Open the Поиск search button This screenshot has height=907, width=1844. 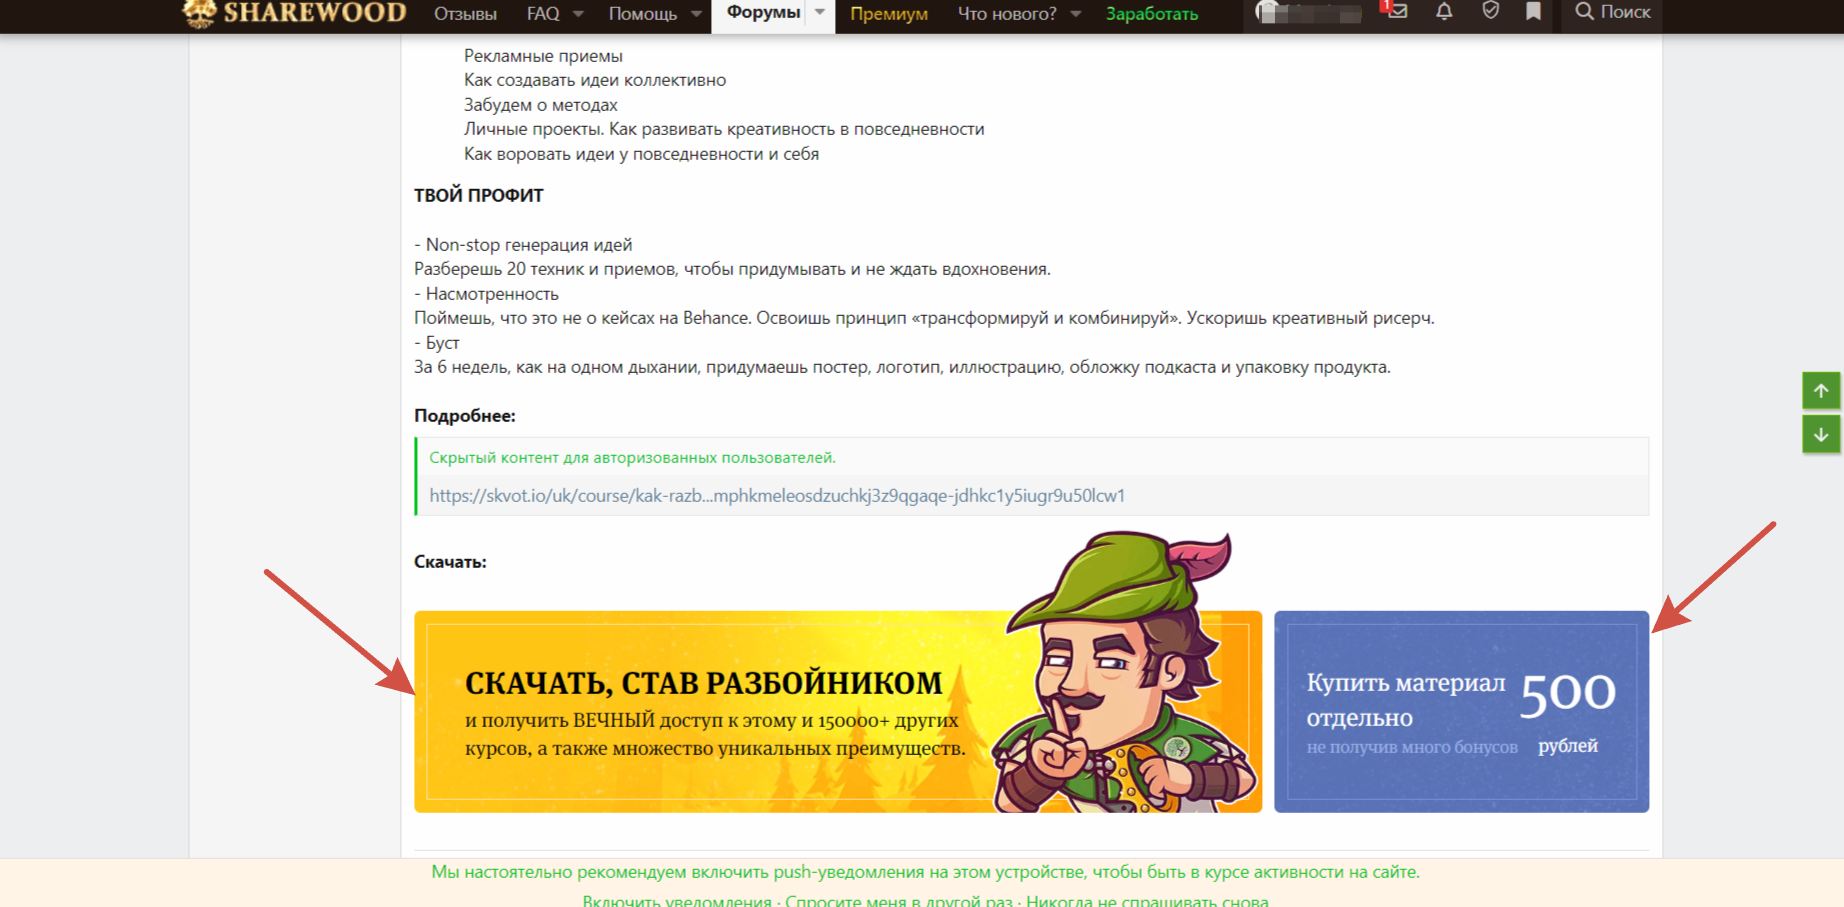pos(1612,12)
